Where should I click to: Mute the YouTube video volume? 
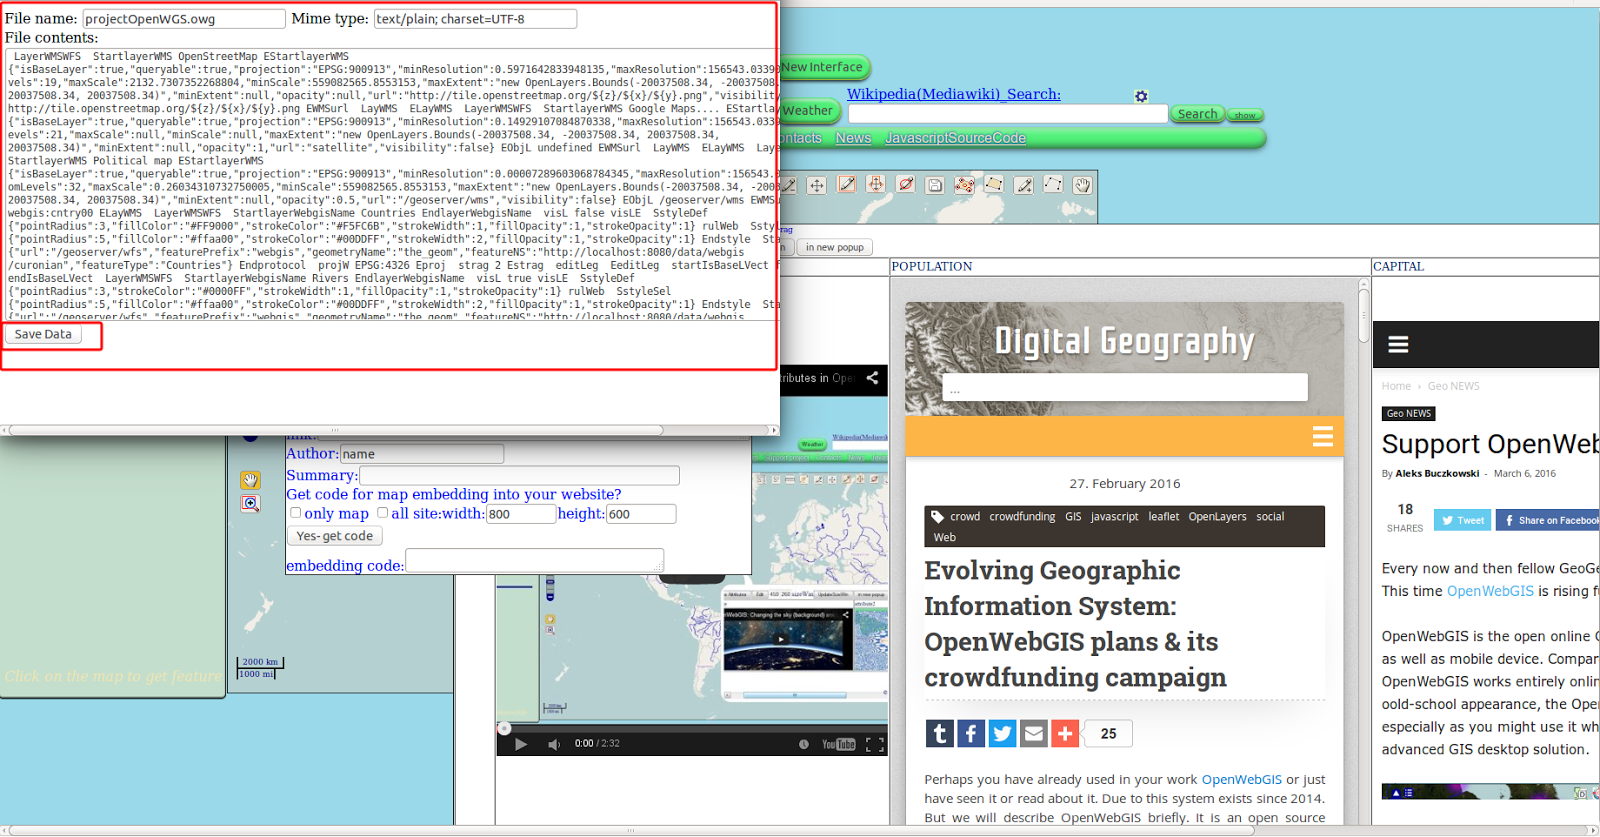pos(554,744)
